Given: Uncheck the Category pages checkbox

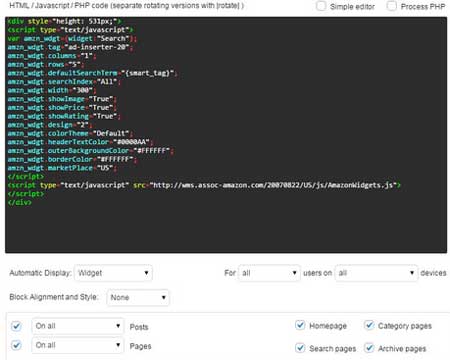Looking at the screenshot, I should (369, 325).
